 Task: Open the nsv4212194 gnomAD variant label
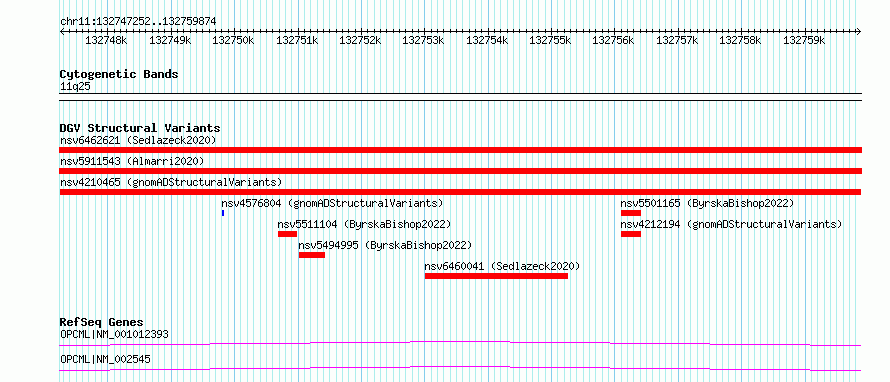point(731,224)
